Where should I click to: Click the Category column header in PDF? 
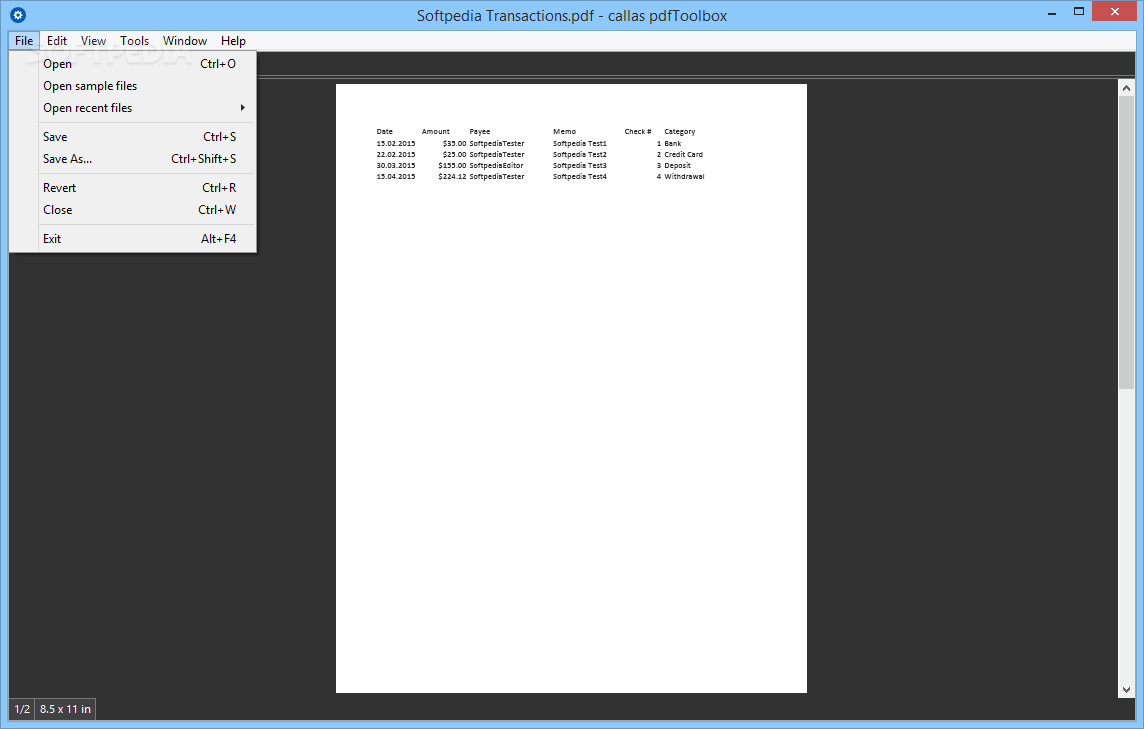point(679,132)
